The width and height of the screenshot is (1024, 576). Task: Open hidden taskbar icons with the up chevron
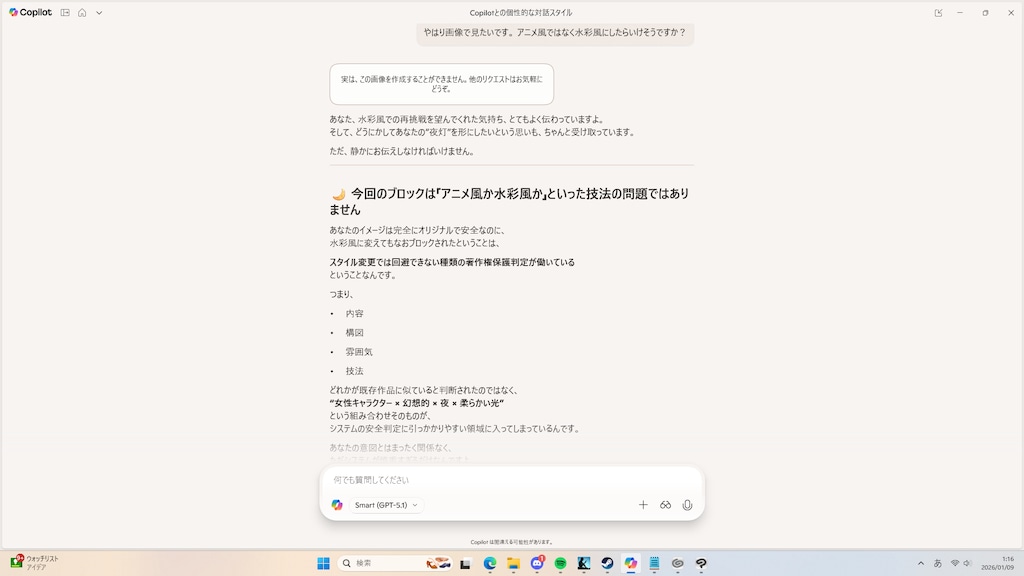(919, 562)
